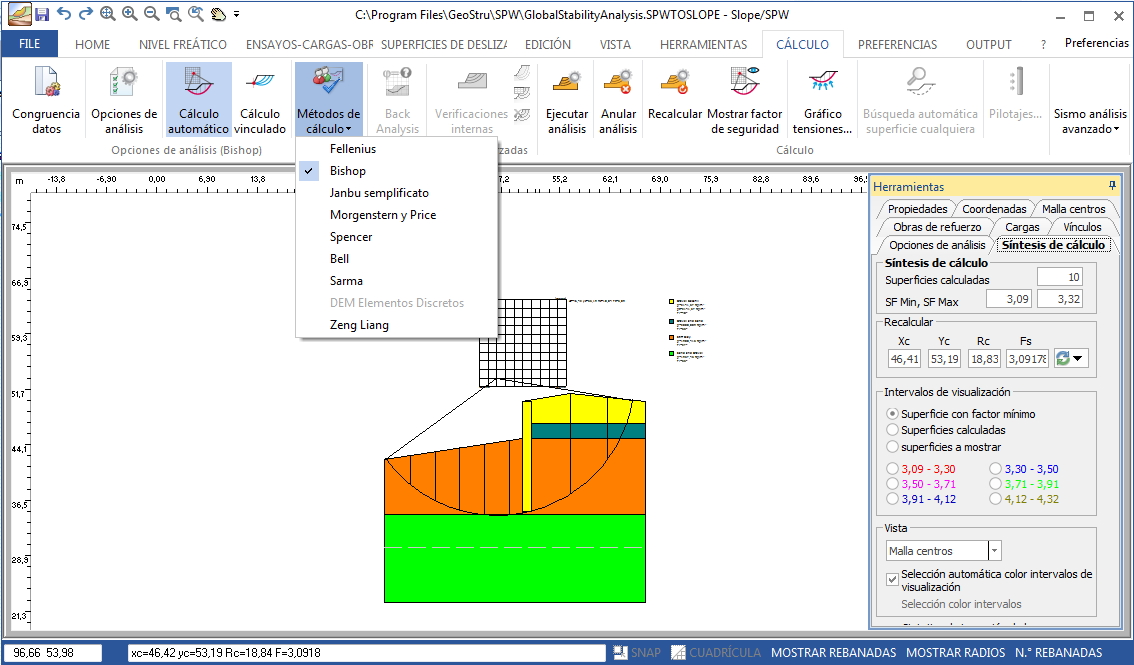Image resolution: width=1134 pixels, height=665 pixels.
Task: Expand the Malla centros combo box
Action: point(994,551)
